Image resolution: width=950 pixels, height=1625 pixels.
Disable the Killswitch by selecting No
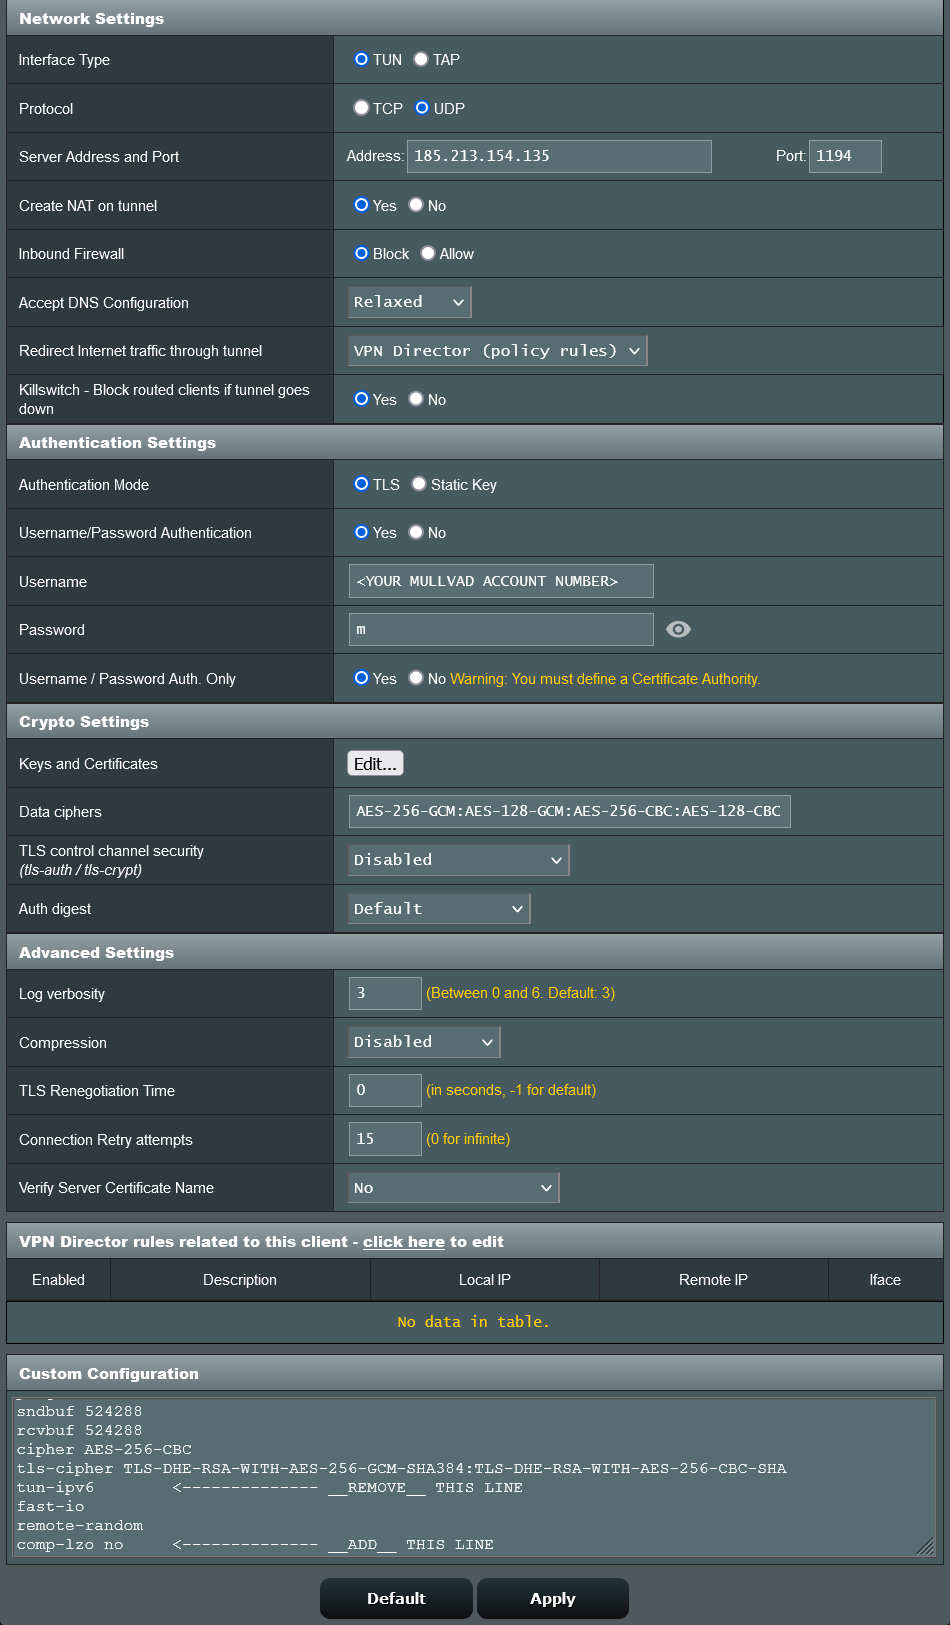point(416,399)
